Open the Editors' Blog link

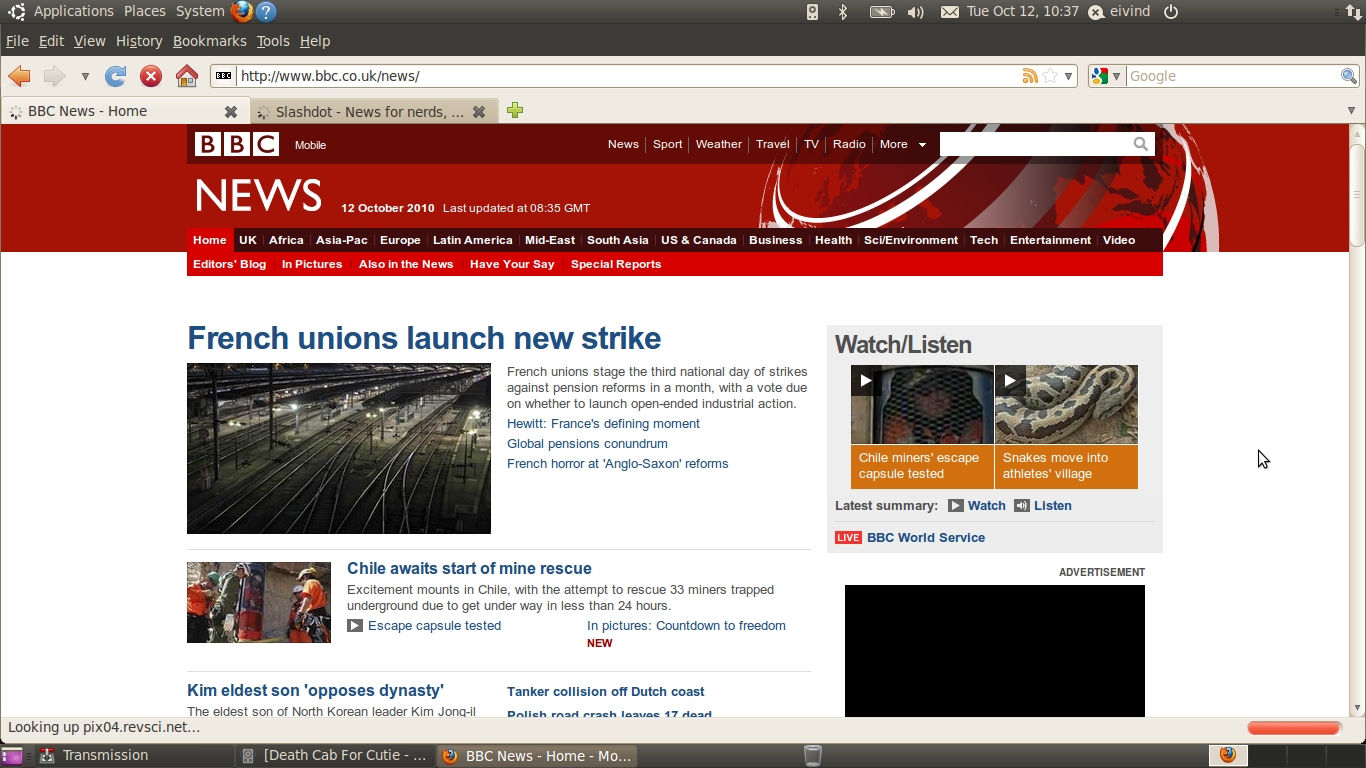[x=229, y=264]
